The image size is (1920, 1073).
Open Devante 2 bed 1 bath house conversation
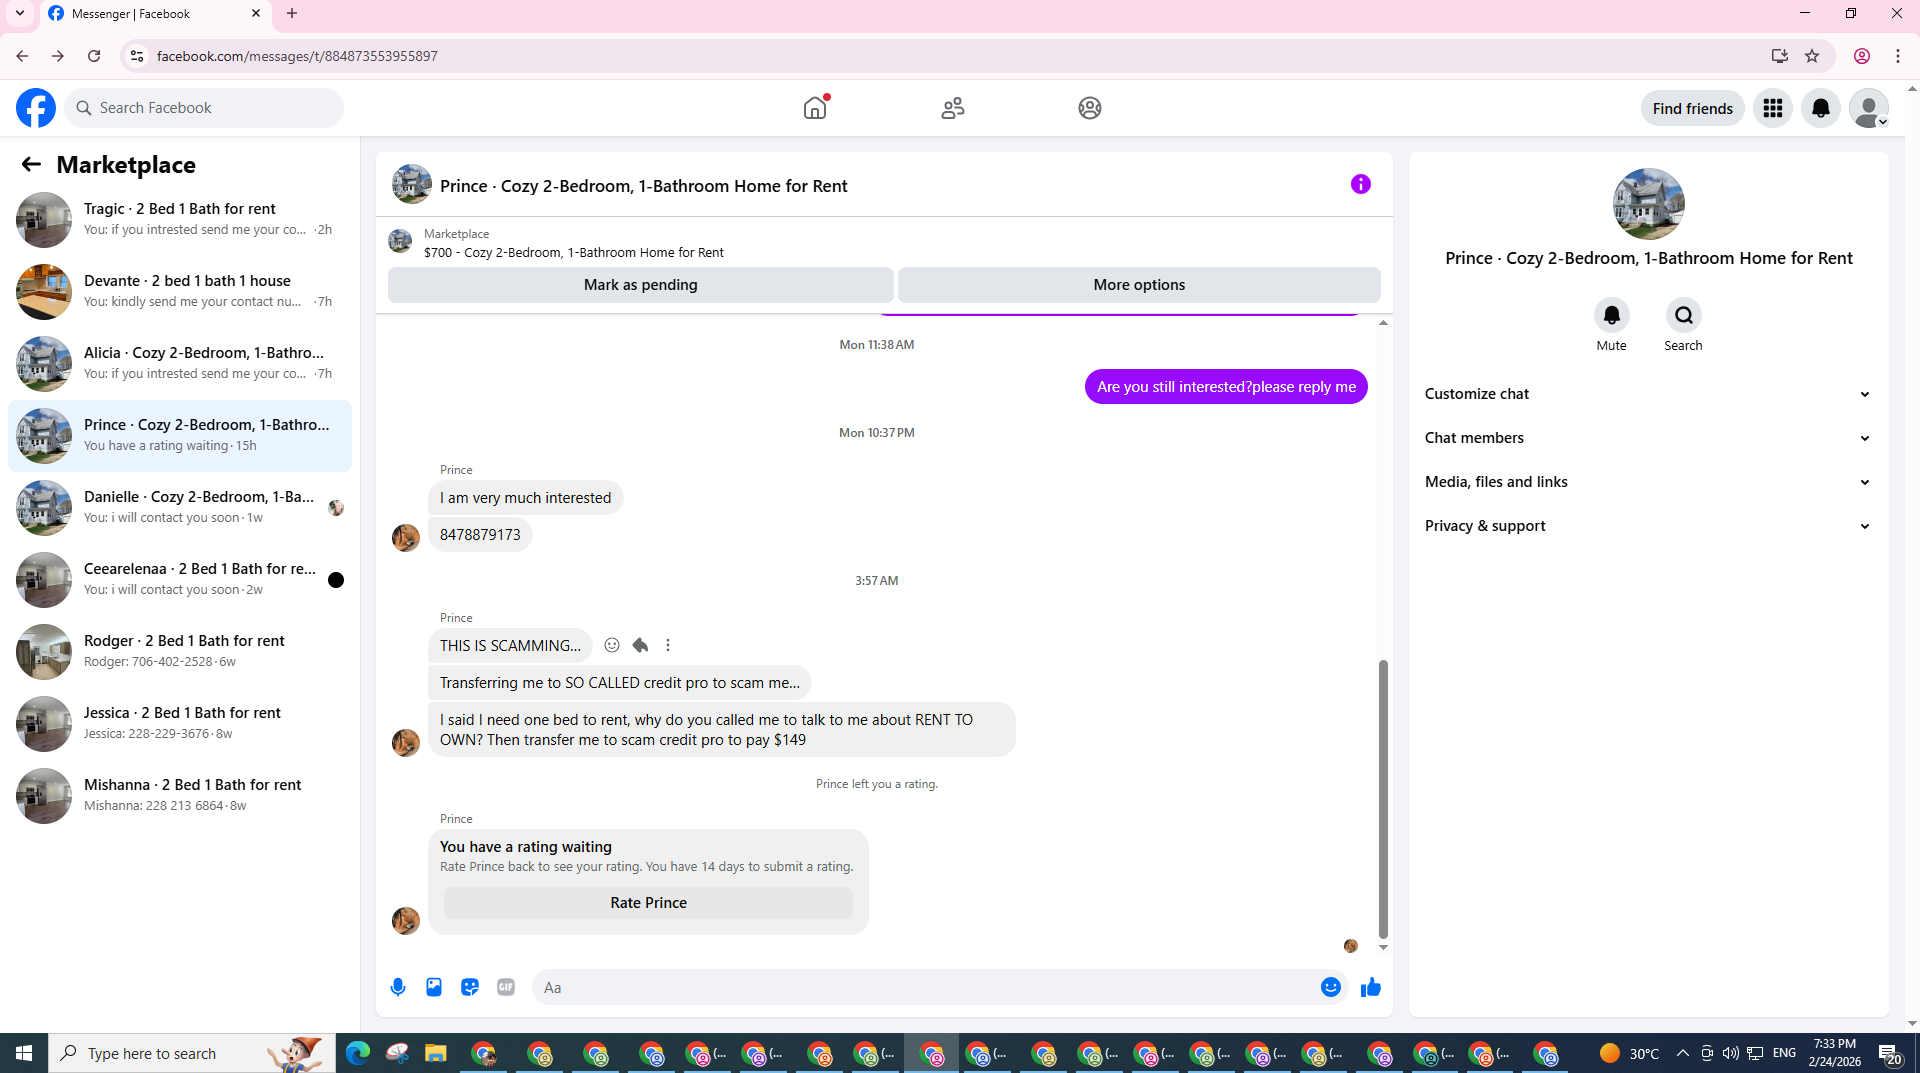tap(180, 292)
